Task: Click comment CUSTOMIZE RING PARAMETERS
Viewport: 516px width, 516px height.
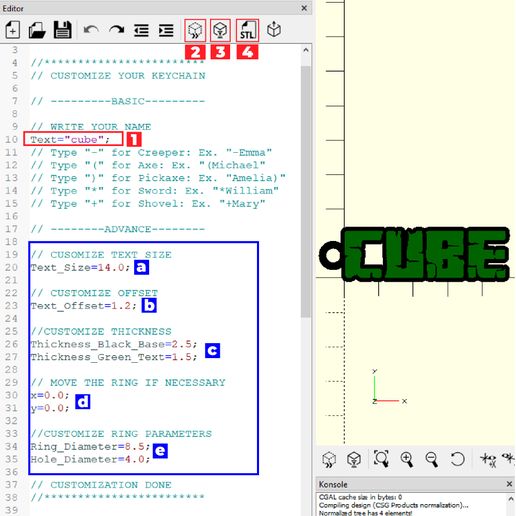Action: click(x=121, y=434)
